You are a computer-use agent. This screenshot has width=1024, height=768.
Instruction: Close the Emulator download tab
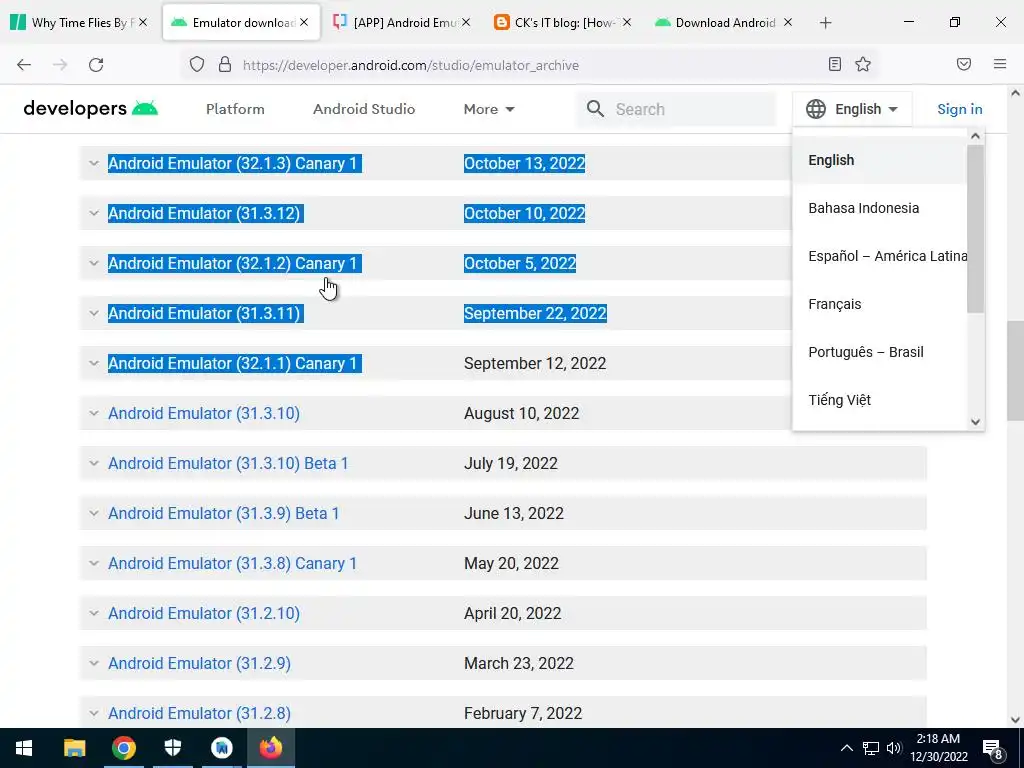304,22
